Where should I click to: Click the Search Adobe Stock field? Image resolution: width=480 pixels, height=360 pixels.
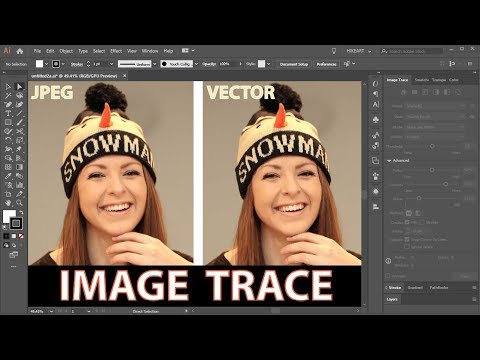(x=412, y=51)
